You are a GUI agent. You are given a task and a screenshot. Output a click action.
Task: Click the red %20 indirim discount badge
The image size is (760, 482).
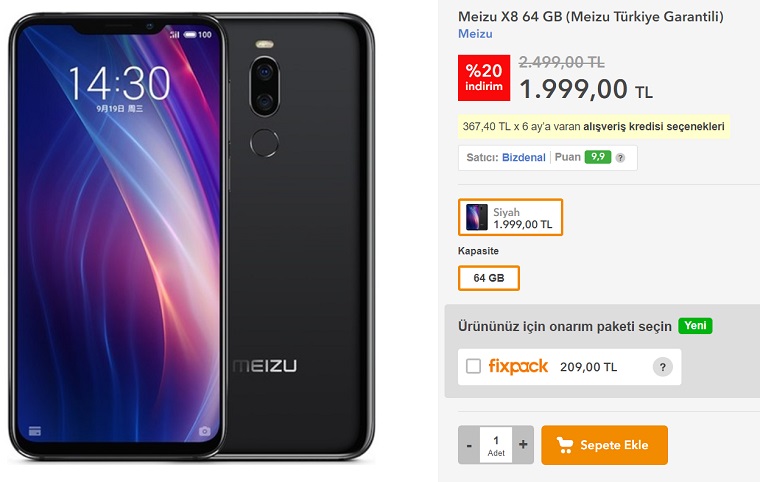(x=484, y=78)
